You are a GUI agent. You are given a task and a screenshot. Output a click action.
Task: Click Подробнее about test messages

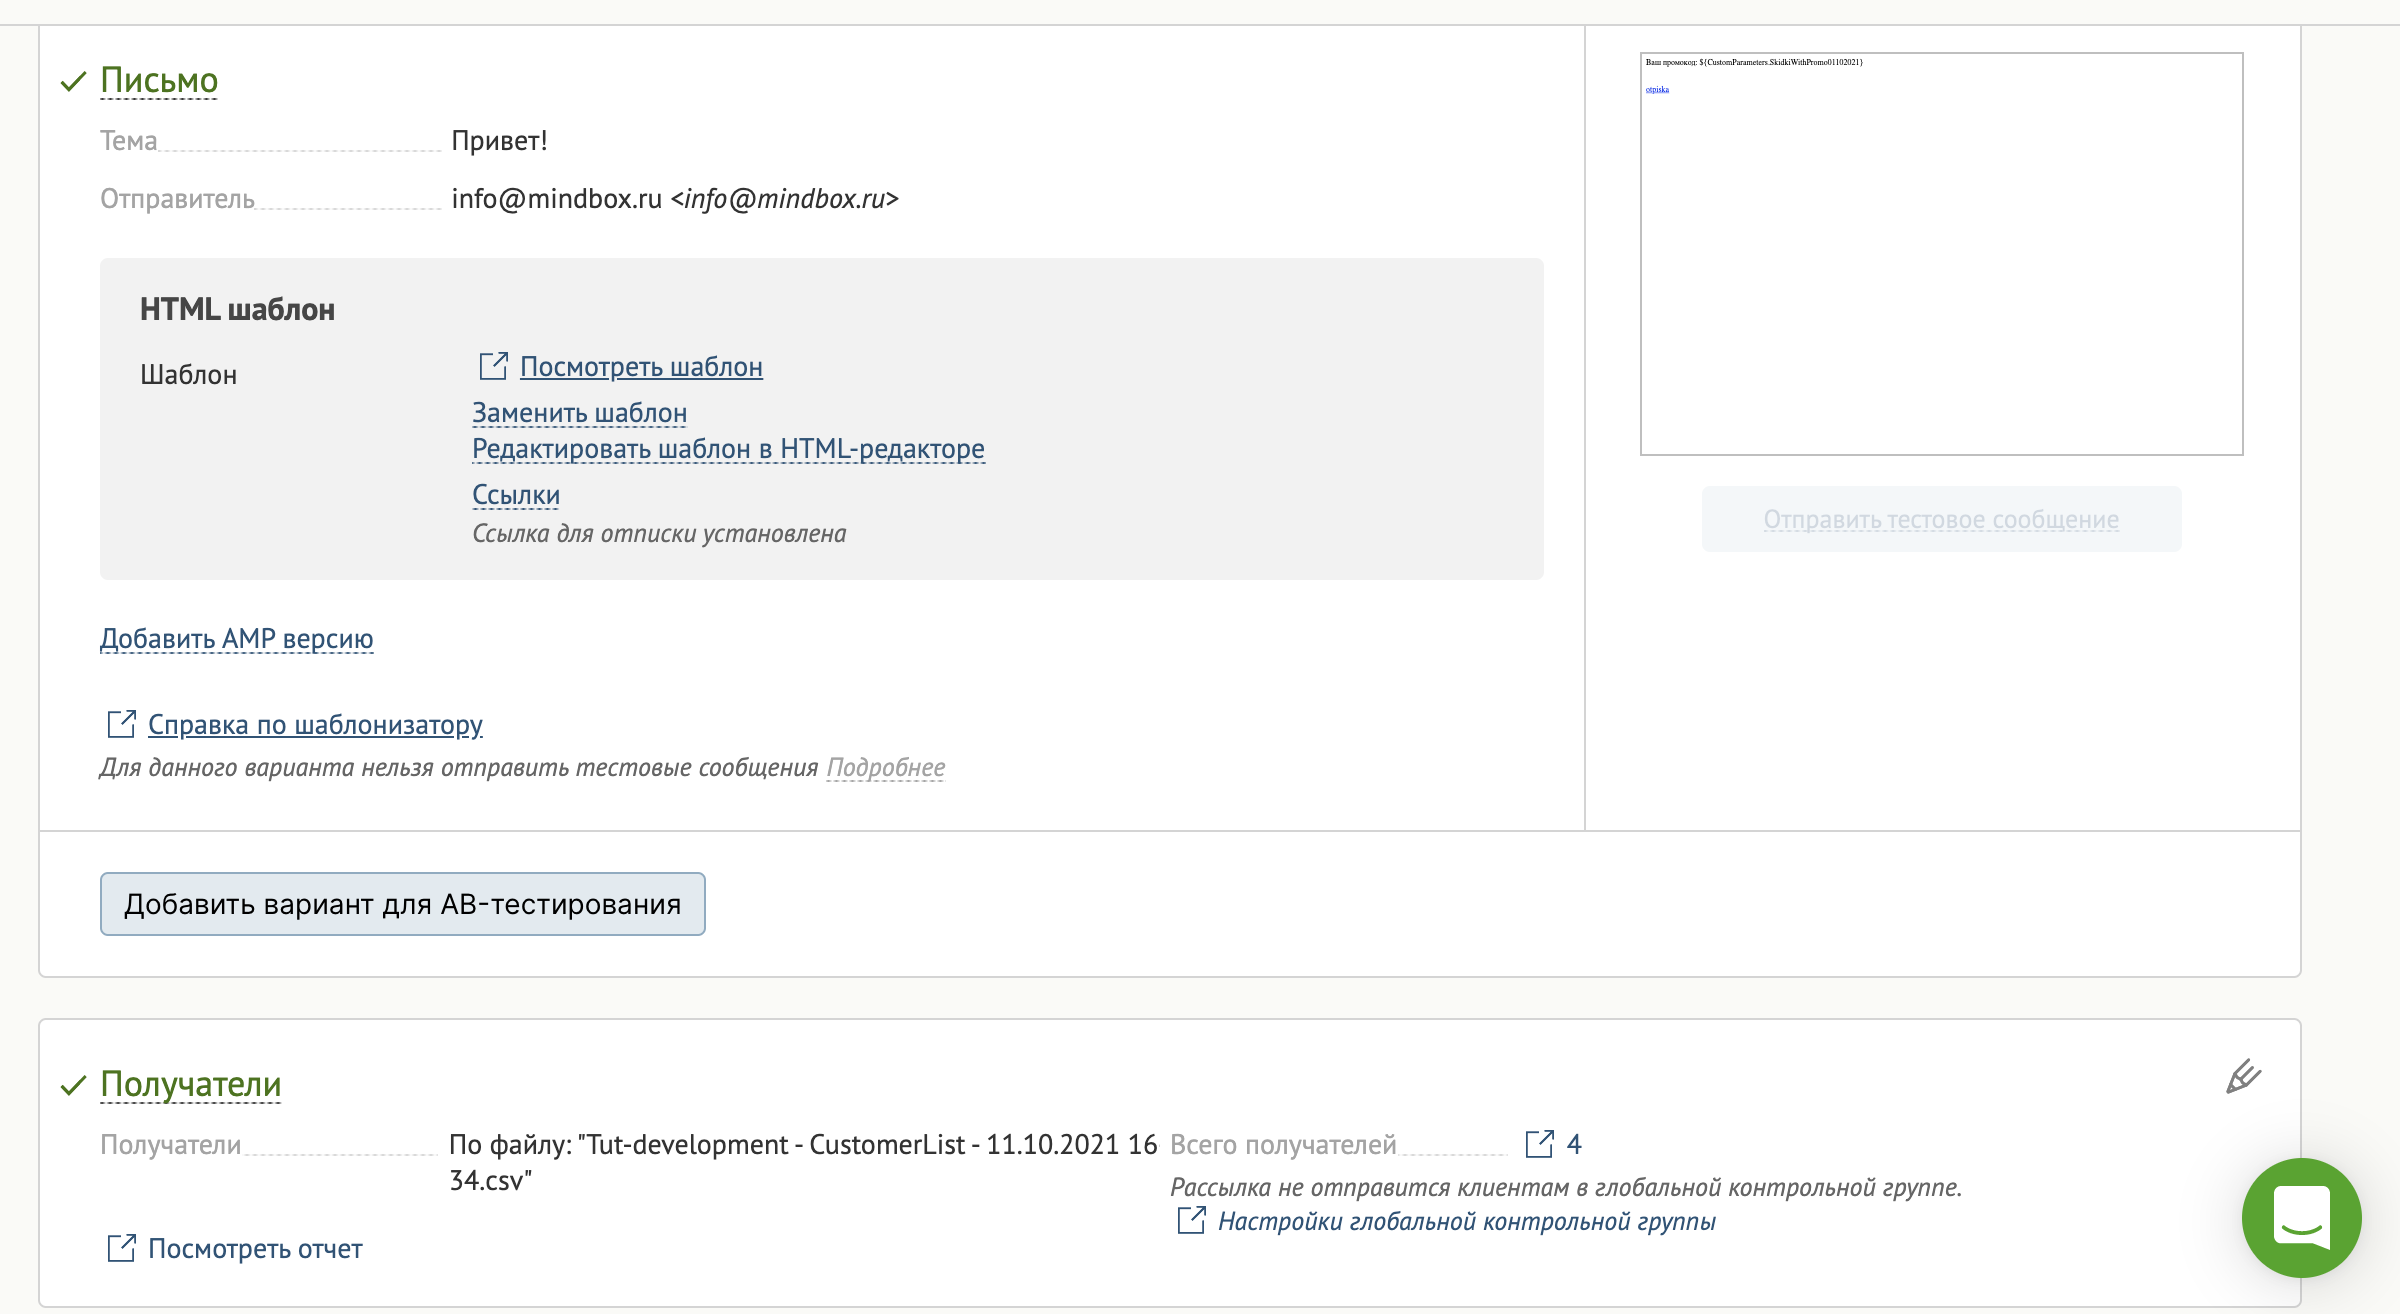click(x=885, y=768)
